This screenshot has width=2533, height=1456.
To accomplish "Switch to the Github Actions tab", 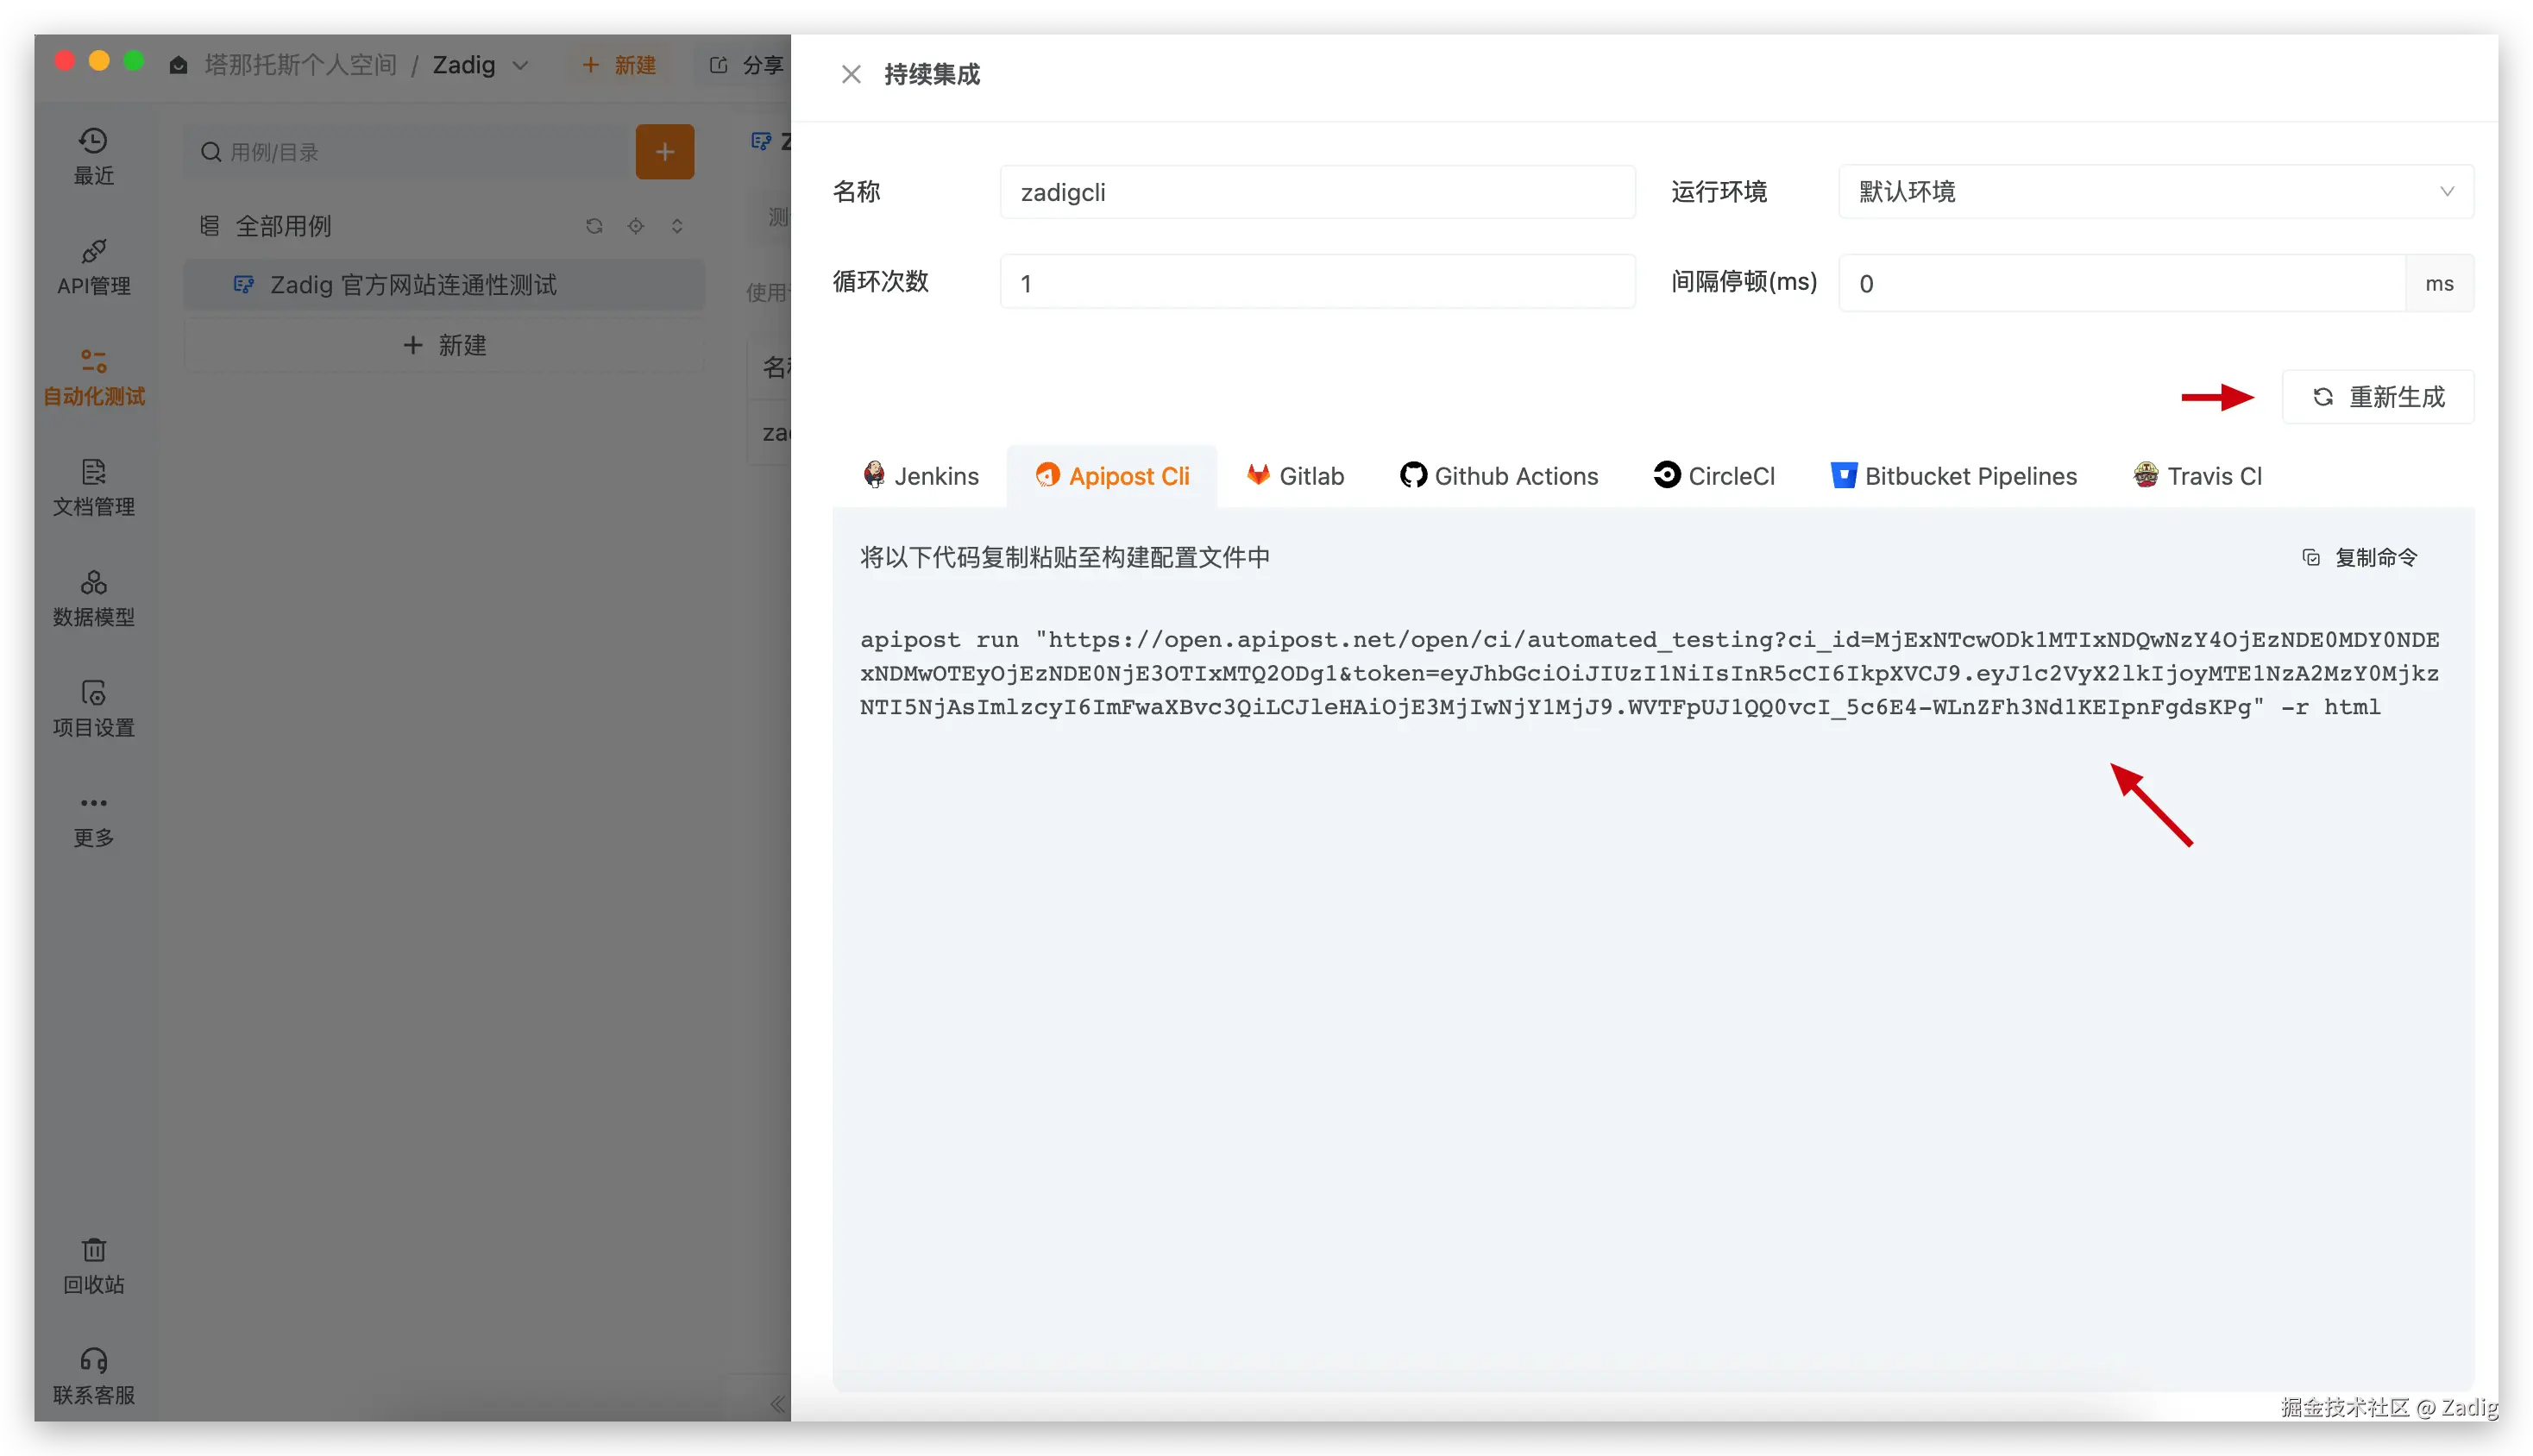I will pos(1498,476).
